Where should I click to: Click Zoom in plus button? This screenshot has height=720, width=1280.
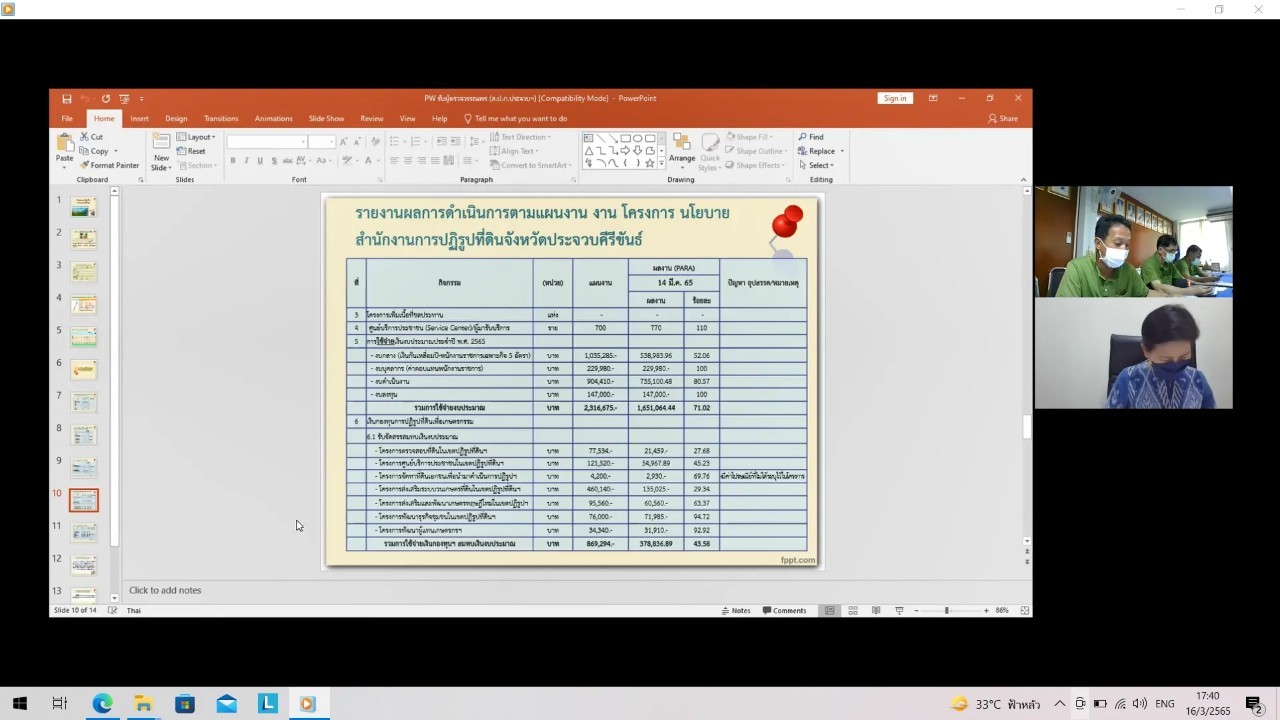(986, 610)
